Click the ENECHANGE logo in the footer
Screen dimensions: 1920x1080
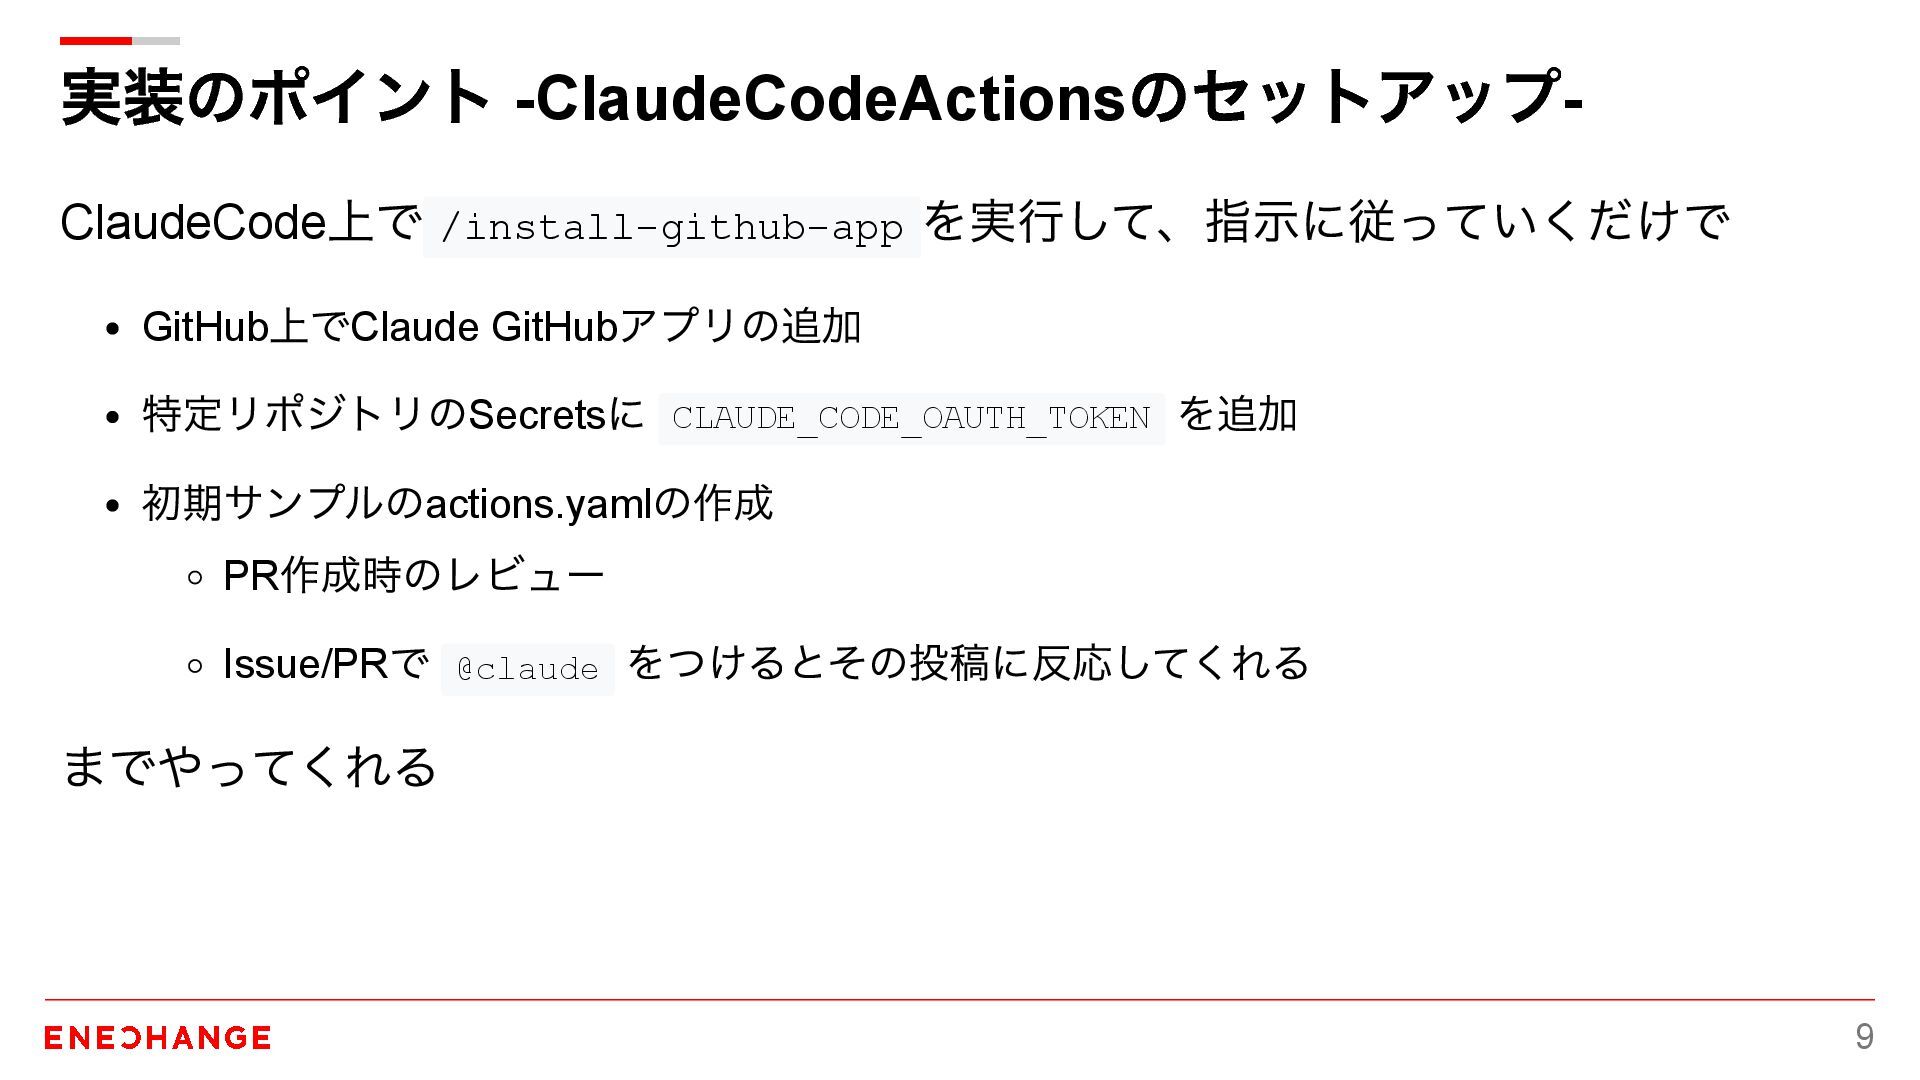click(x=157, y=1038)
